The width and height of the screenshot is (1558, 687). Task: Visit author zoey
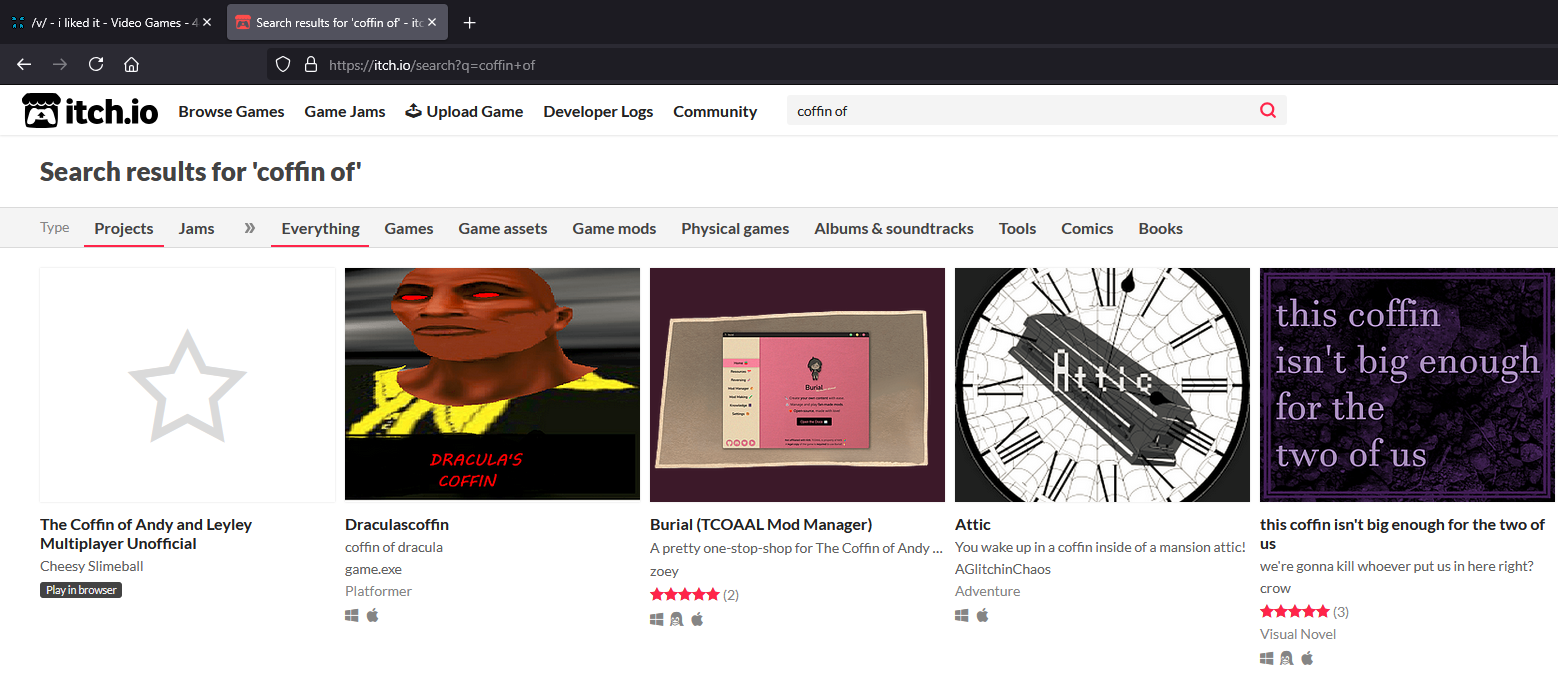664,571
